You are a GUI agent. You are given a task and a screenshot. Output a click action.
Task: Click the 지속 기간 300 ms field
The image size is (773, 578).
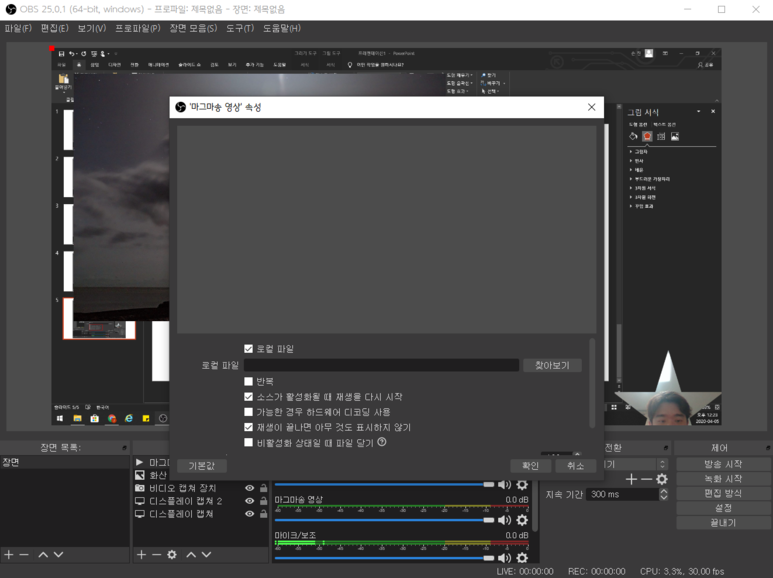coord(622,494)
